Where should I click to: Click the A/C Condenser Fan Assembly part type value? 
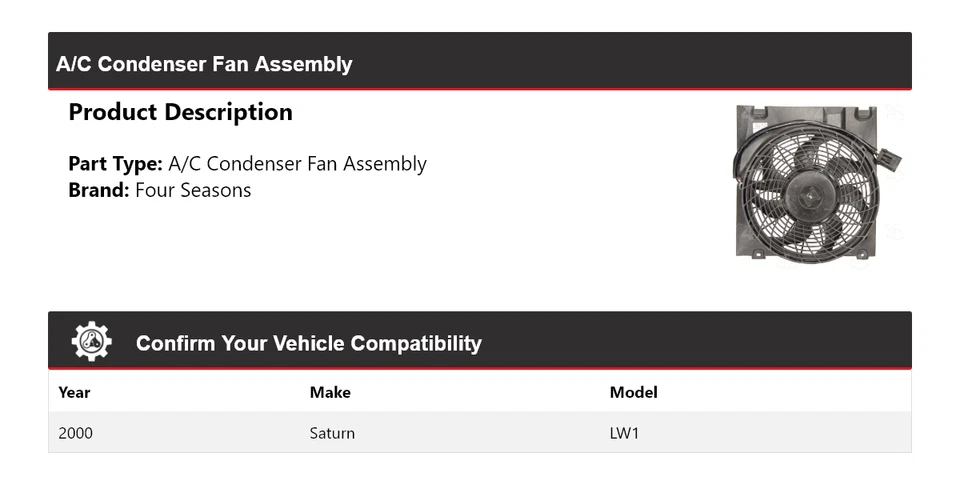tap(297, 164)
